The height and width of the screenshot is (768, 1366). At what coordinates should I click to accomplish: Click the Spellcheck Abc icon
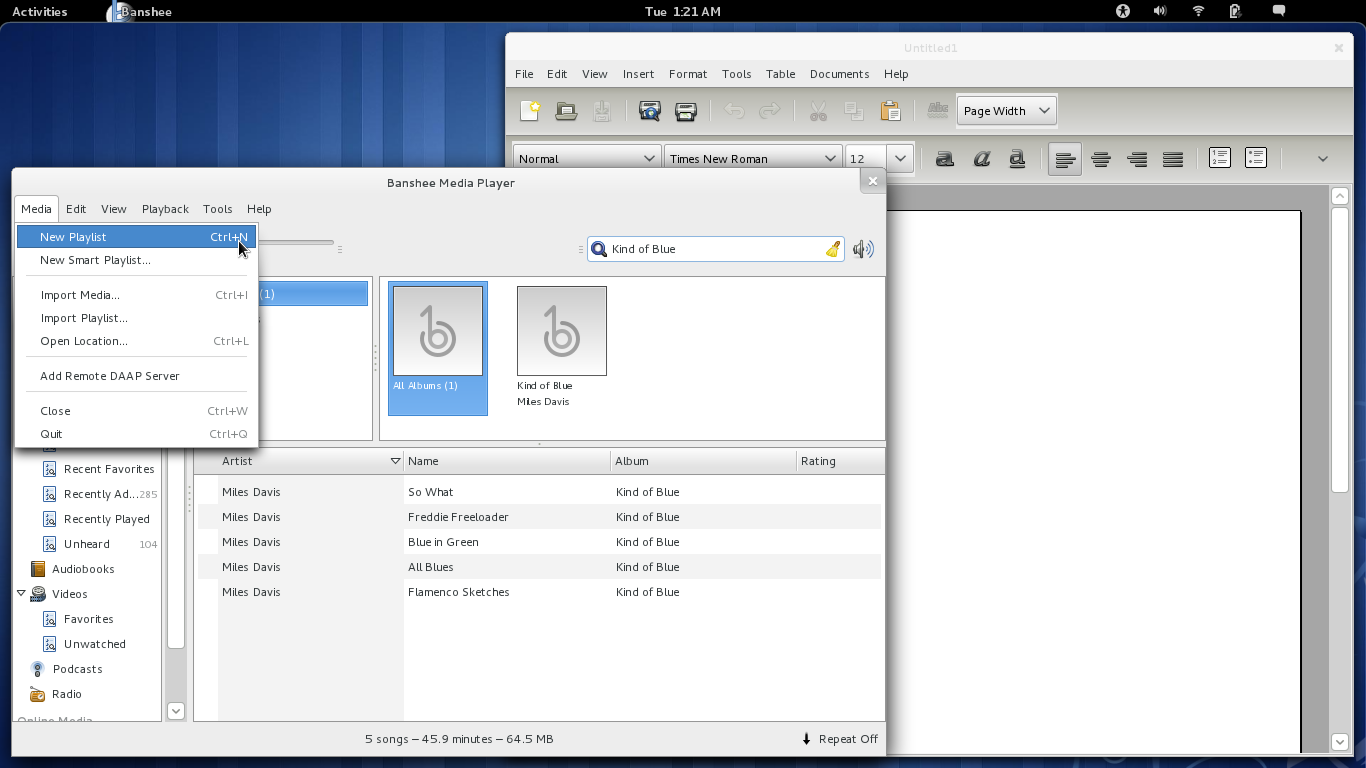coord(938,110)
